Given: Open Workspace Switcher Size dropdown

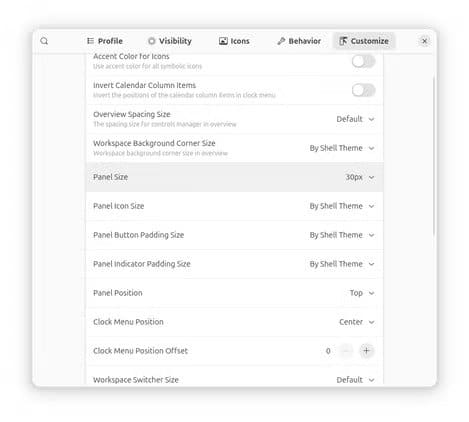Looking at the screenshot, I should click(355, 380).
